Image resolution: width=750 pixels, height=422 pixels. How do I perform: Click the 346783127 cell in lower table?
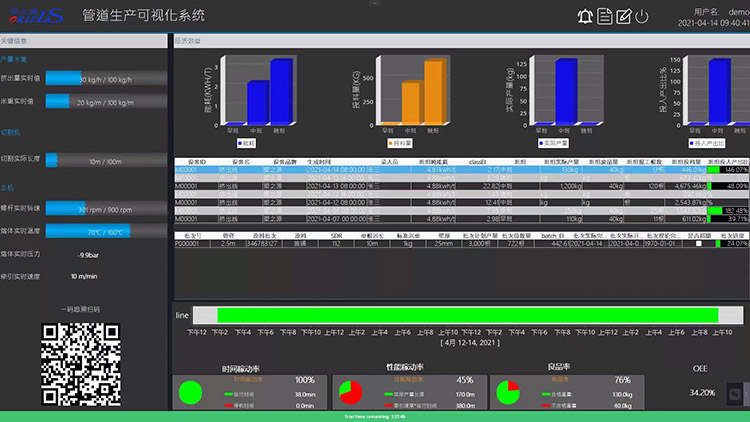pos(262,244)
